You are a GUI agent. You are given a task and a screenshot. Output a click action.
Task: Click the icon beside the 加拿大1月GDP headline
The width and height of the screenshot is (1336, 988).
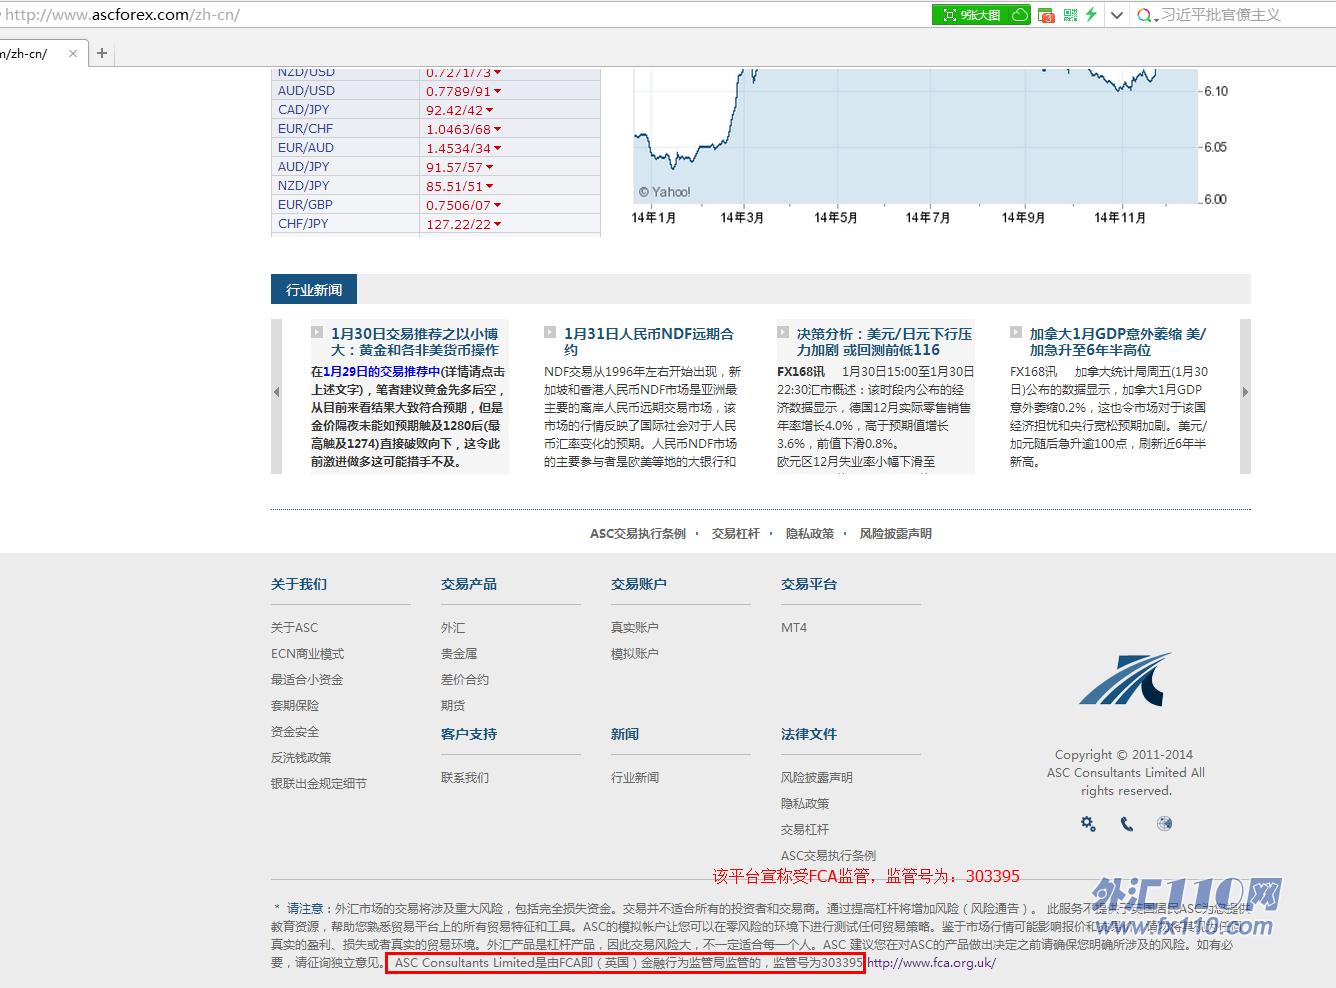coord(1016,332)
